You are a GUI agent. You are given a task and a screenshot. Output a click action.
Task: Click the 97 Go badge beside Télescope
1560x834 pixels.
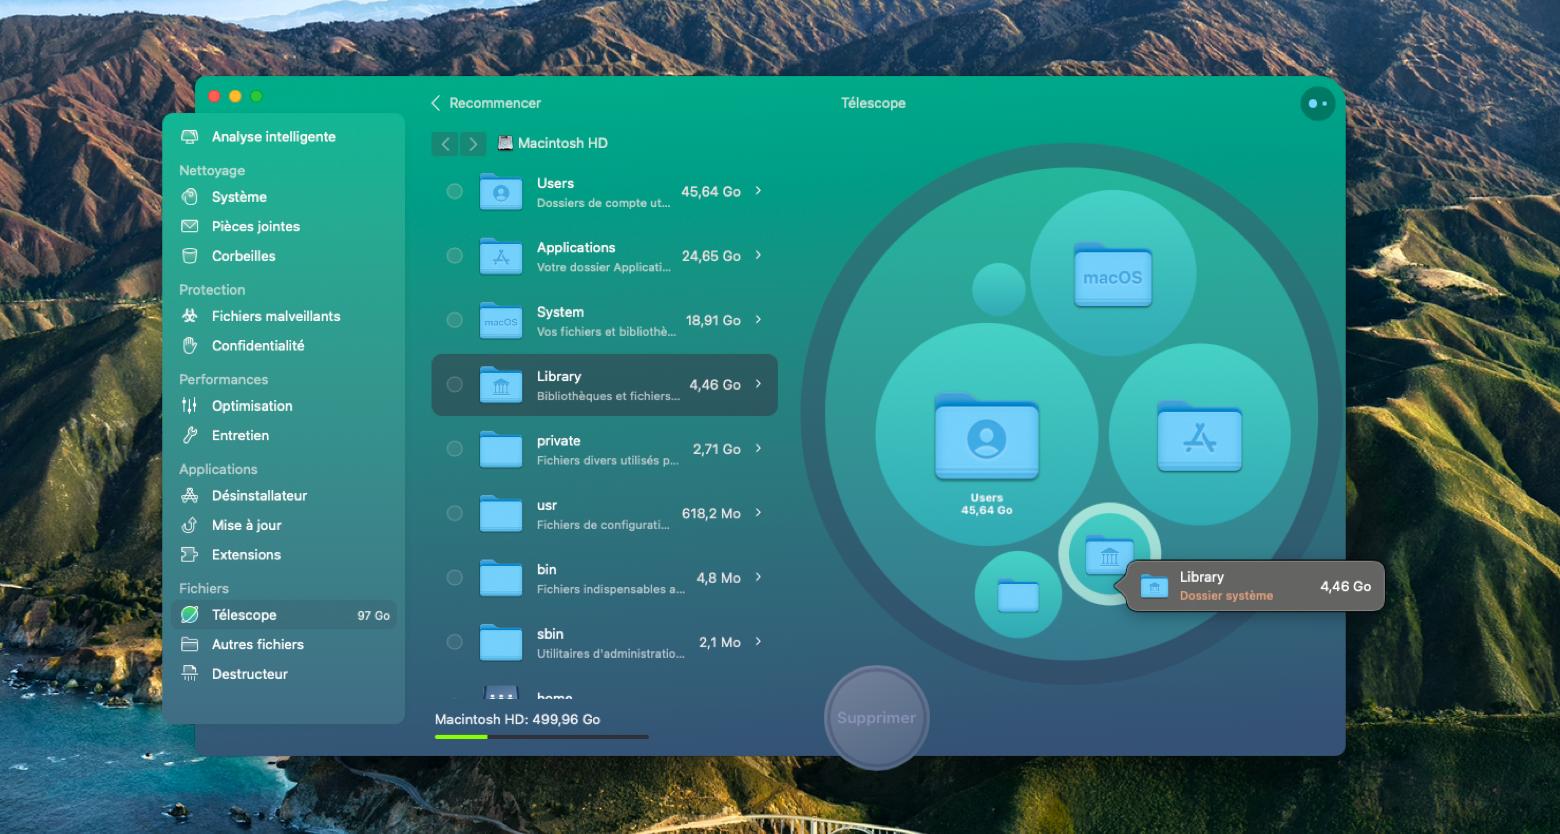tap(373, 616)
